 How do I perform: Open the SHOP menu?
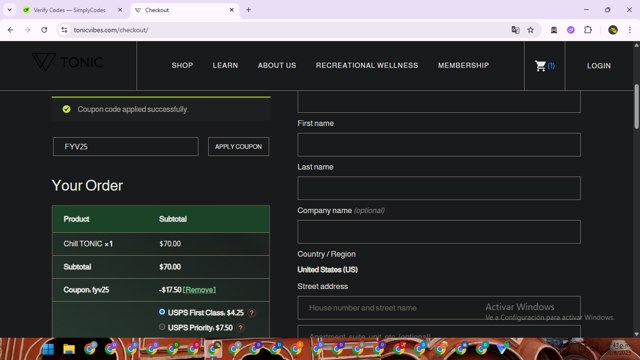pyautogui.click(x=182, y=65)
